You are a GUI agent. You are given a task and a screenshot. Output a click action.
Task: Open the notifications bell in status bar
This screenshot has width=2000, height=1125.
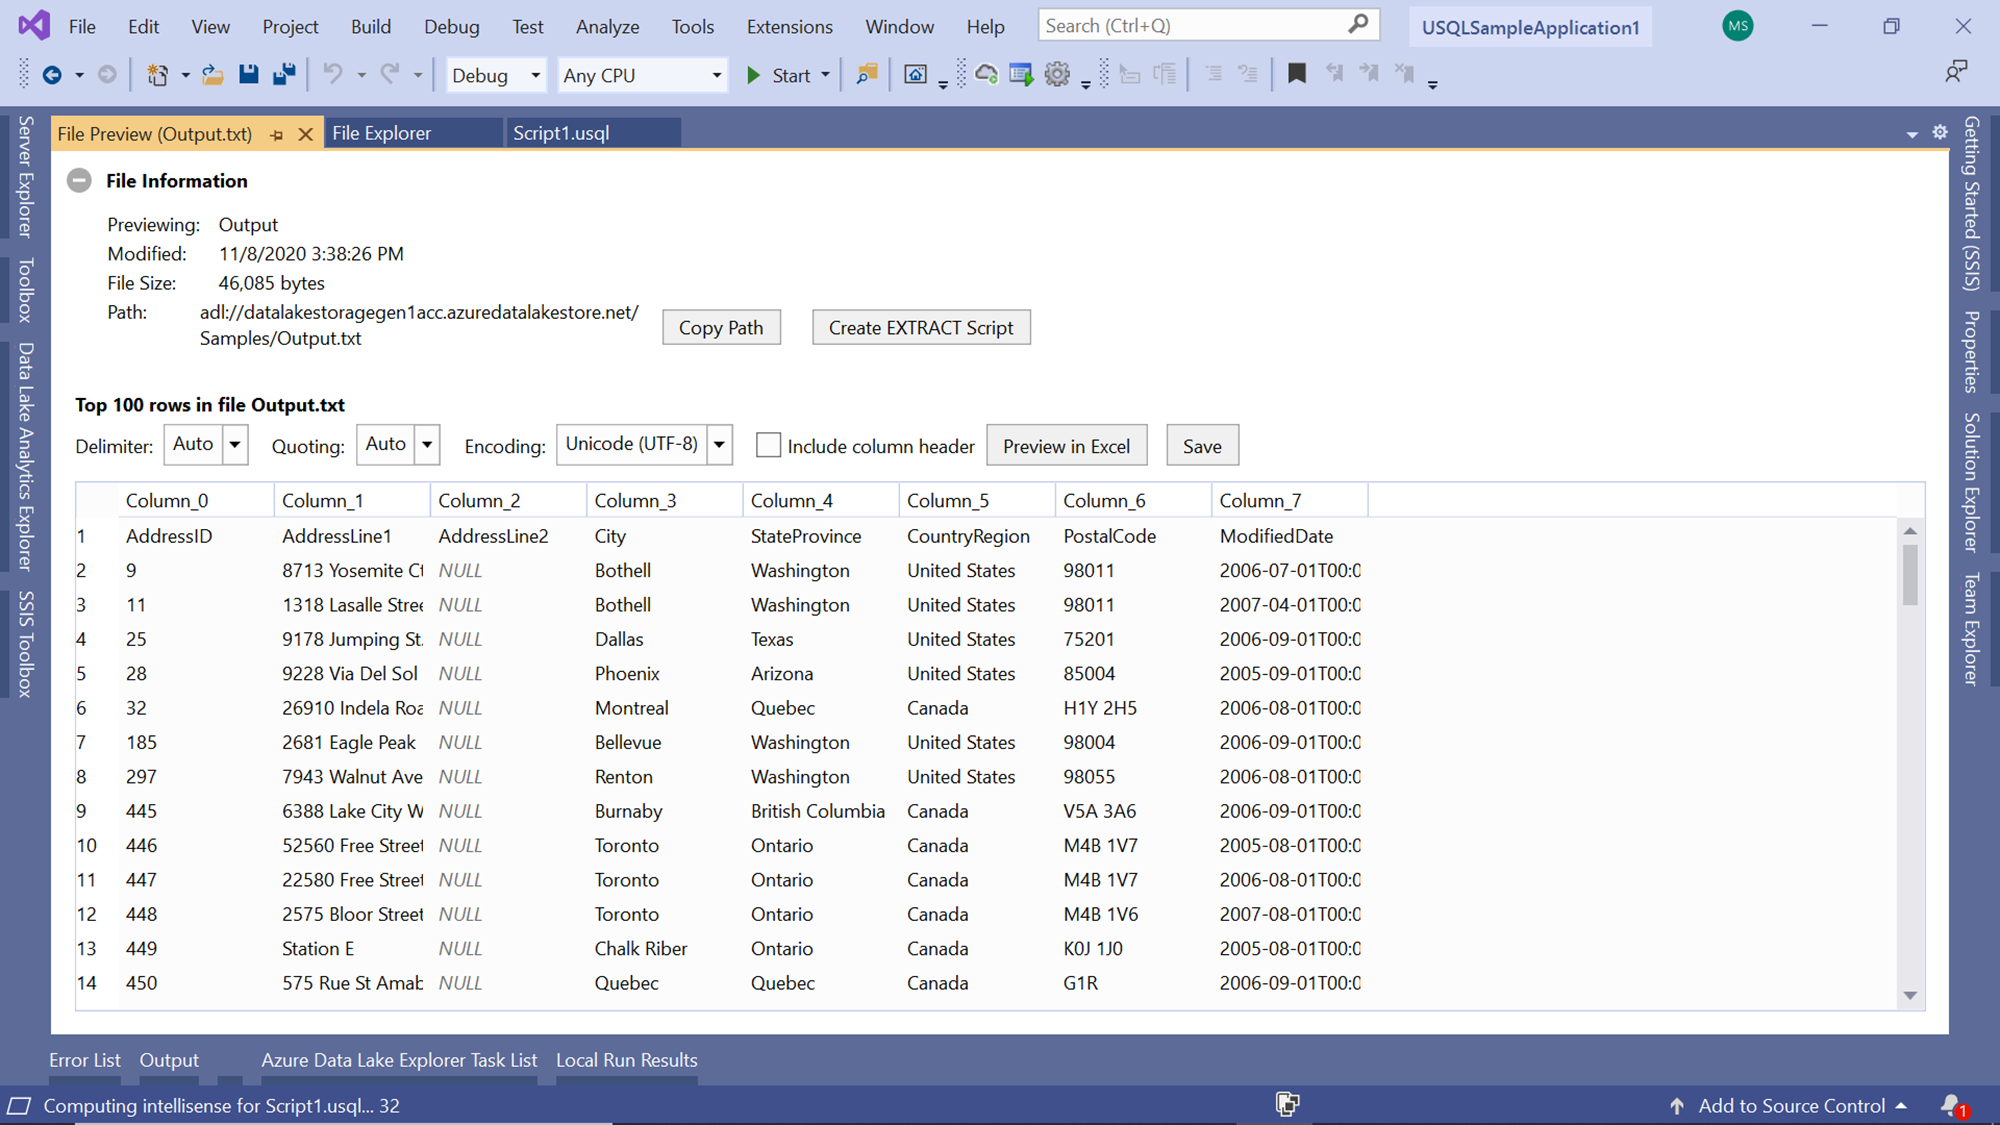click(1951, 1105)
